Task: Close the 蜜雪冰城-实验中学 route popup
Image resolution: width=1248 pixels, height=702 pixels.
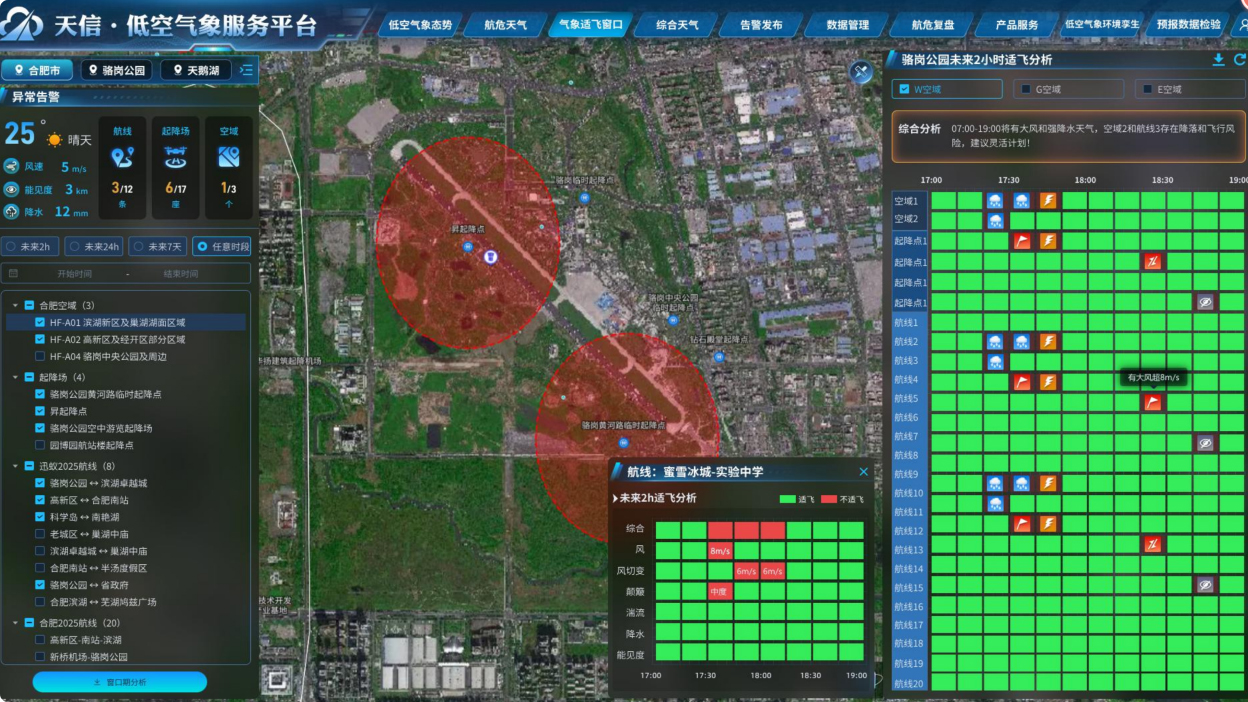Action: click(864, 472)
